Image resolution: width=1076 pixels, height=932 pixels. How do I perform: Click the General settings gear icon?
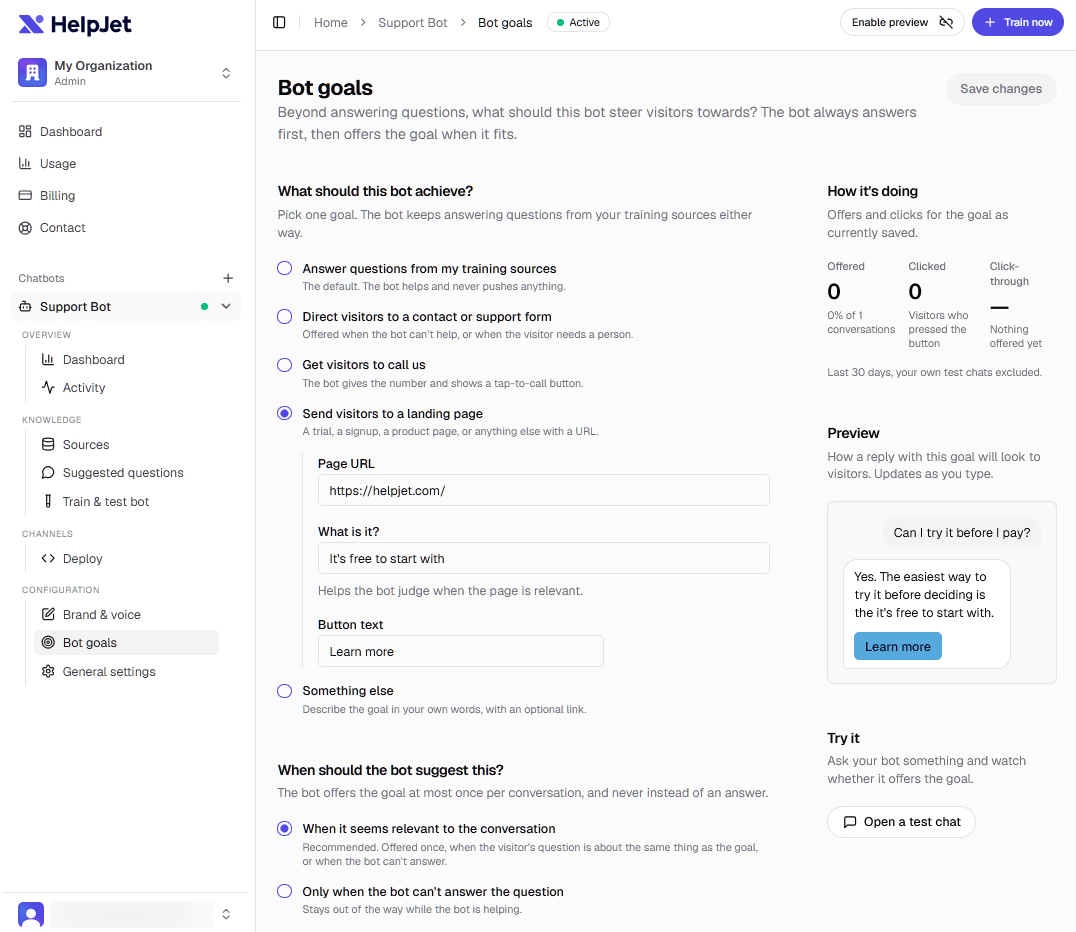(x=48, y=671)
